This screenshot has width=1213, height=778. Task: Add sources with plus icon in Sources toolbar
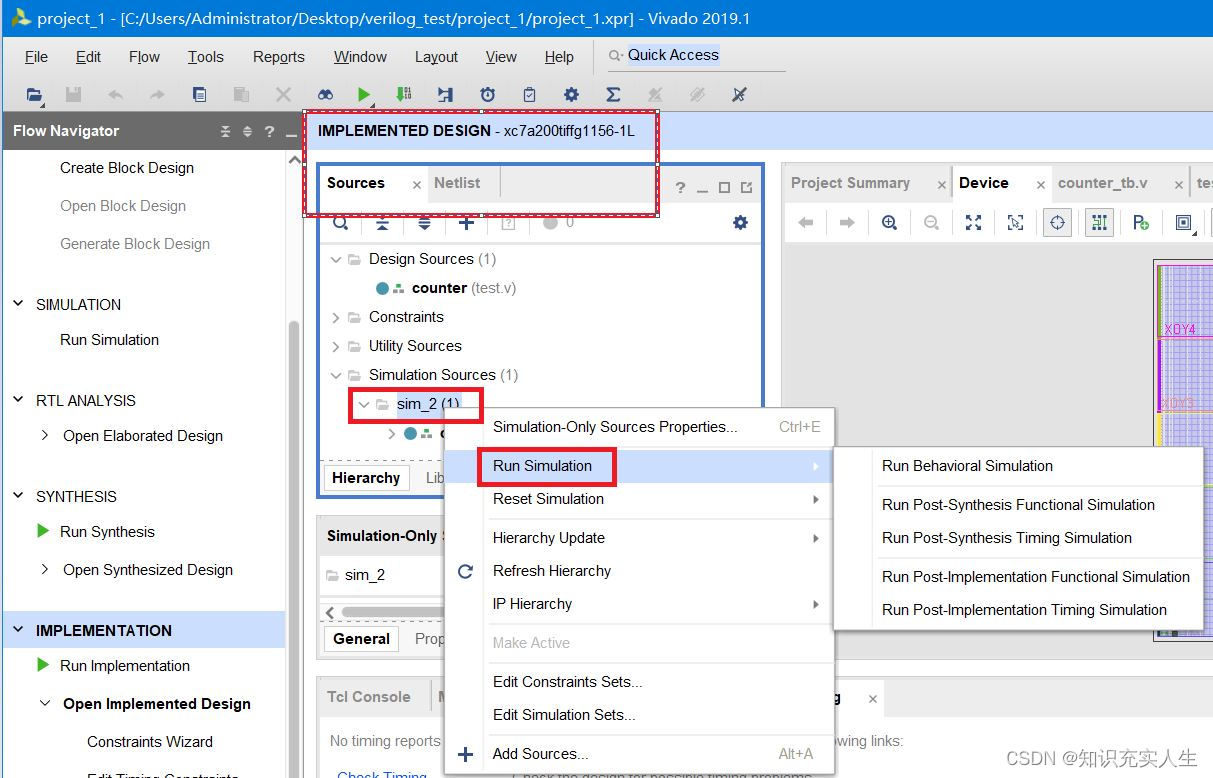[x=466, y=223]
